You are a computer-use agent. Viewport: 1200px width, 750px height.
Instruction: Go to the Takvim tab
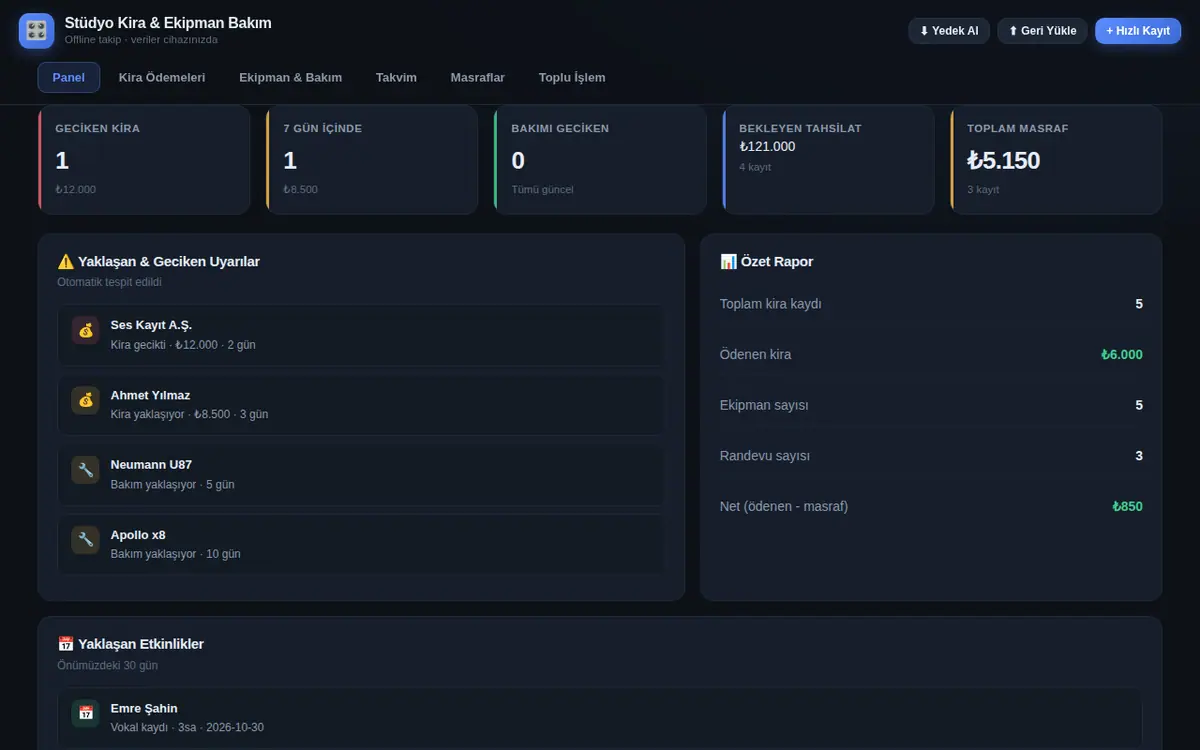coord(396,77)
